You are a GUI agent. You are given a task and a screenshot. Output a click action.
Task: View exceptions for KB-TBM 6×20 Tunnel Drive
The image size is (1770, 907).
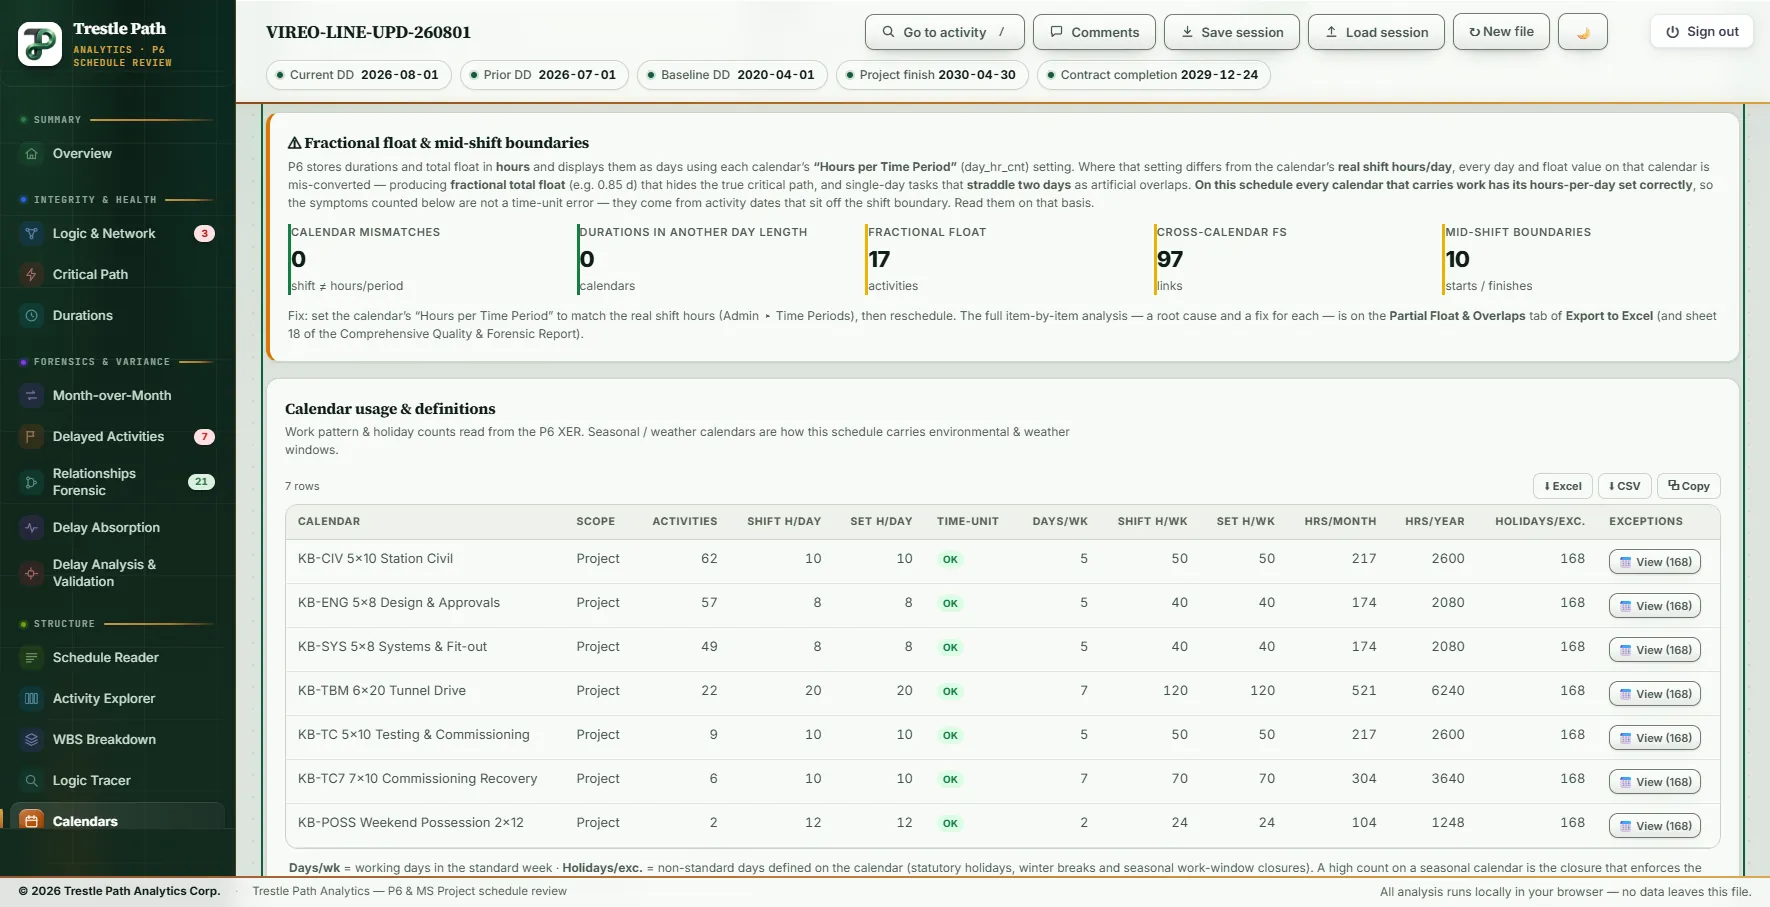point(1655,694)
